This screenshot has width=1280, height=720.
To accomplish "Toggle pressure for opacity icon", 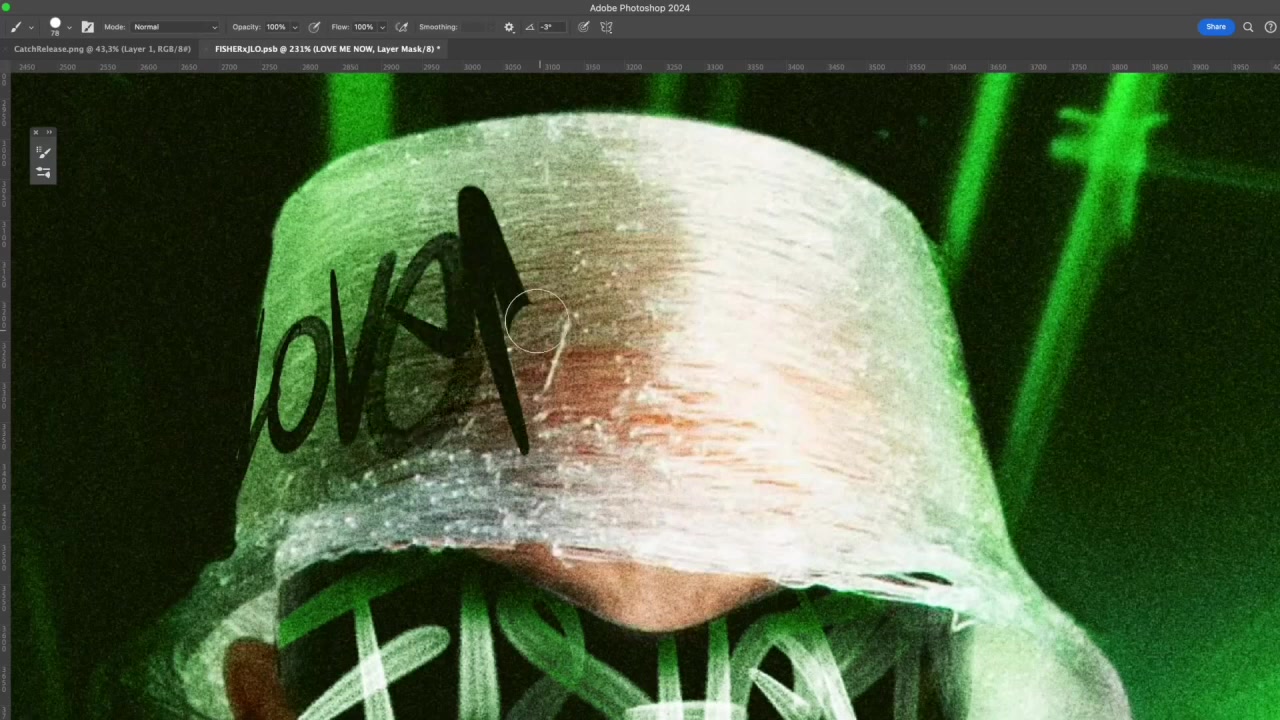I will [x=314, y=27].
